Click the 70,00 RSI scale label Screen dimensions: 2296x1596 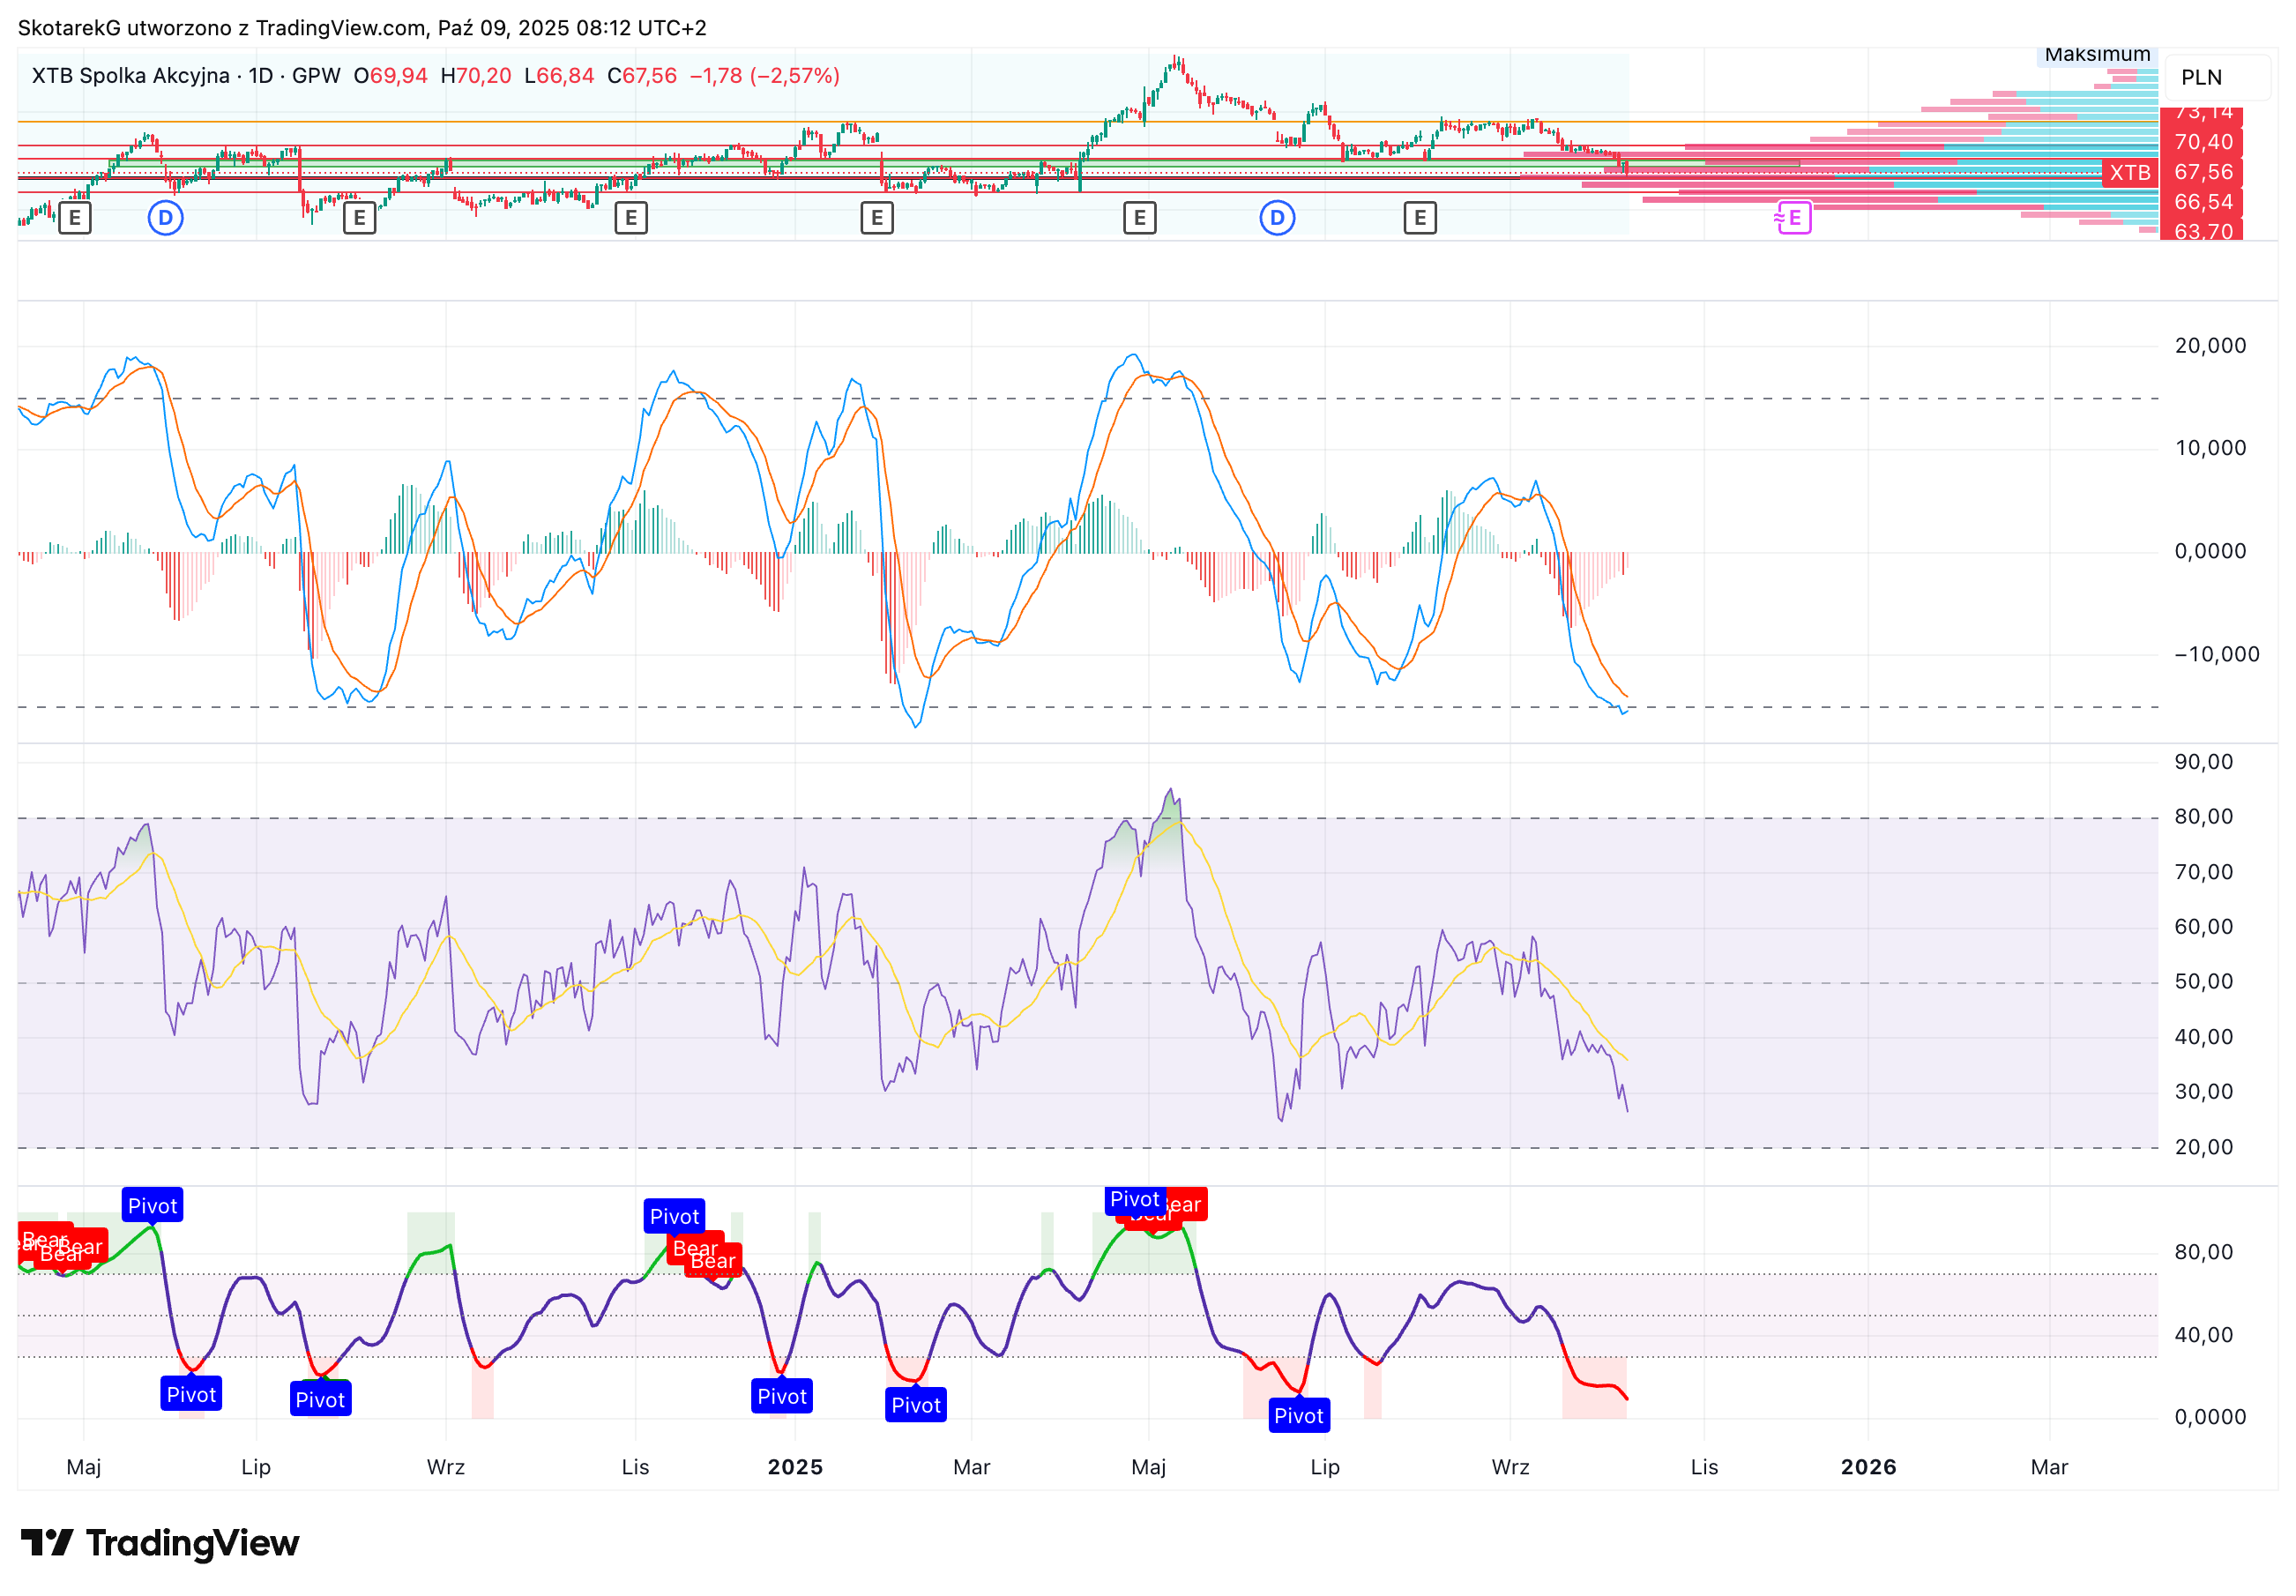(2204, 872)
